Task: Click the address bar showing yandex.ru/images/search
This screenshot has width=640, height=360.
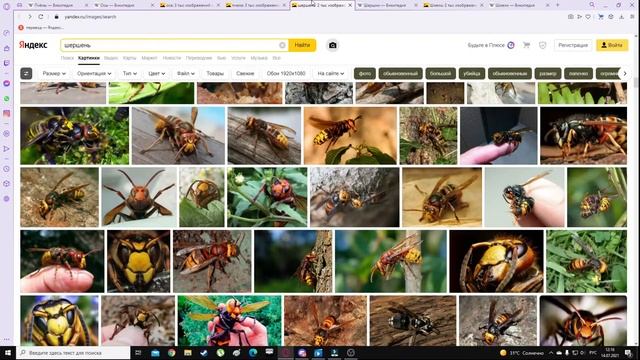Action: click(x=90, y=17)
